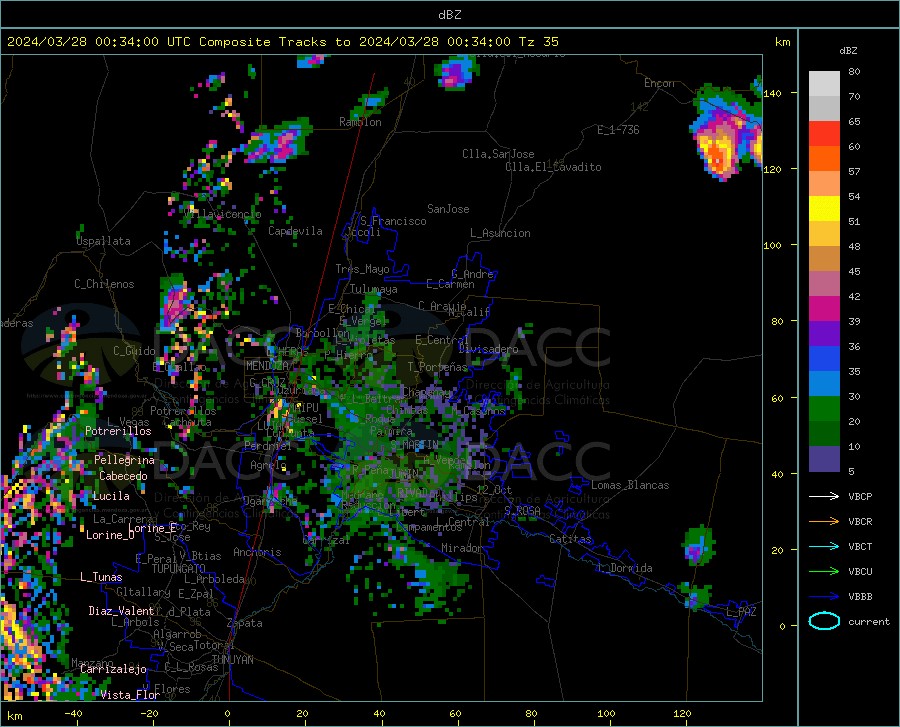The height and width of the screenshot is (727, 900).
Task: Click the 'L_Asuncion' map label
Action: coord(501,233)
